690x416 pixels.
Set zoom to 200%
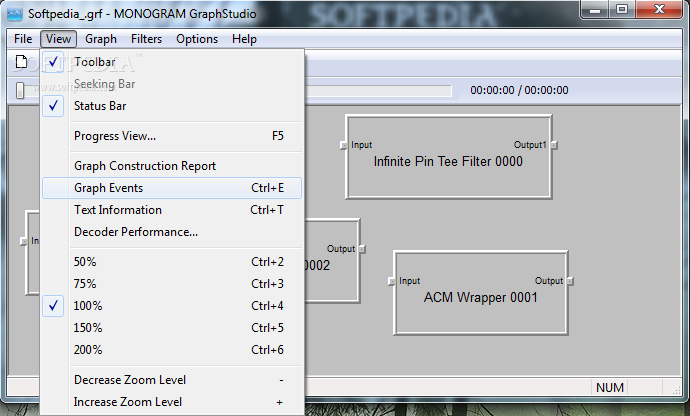(172, 350)
